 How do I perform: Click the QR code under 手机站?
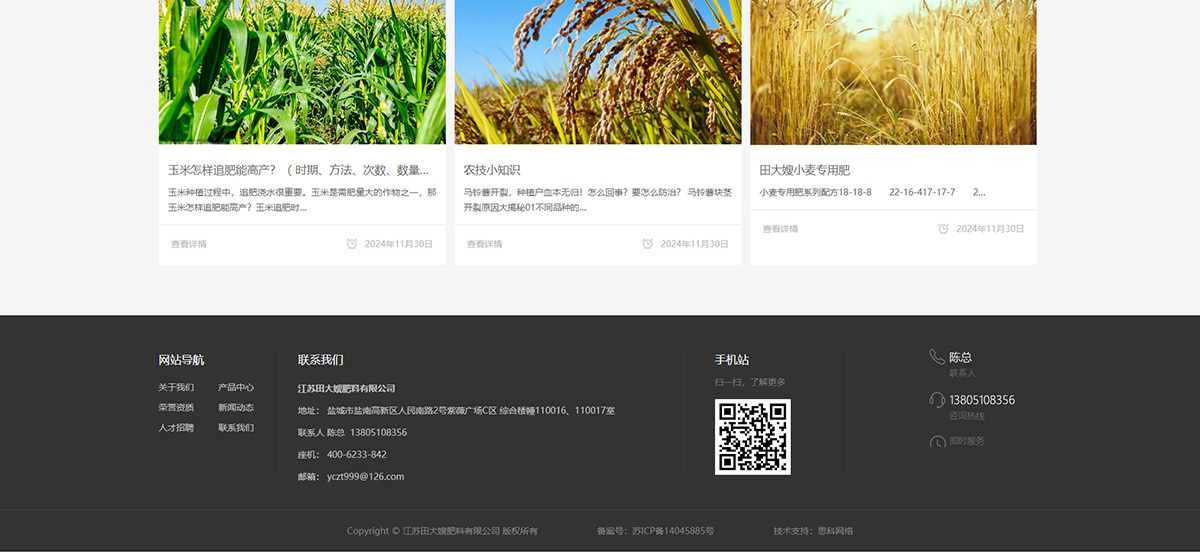[752, 436]
